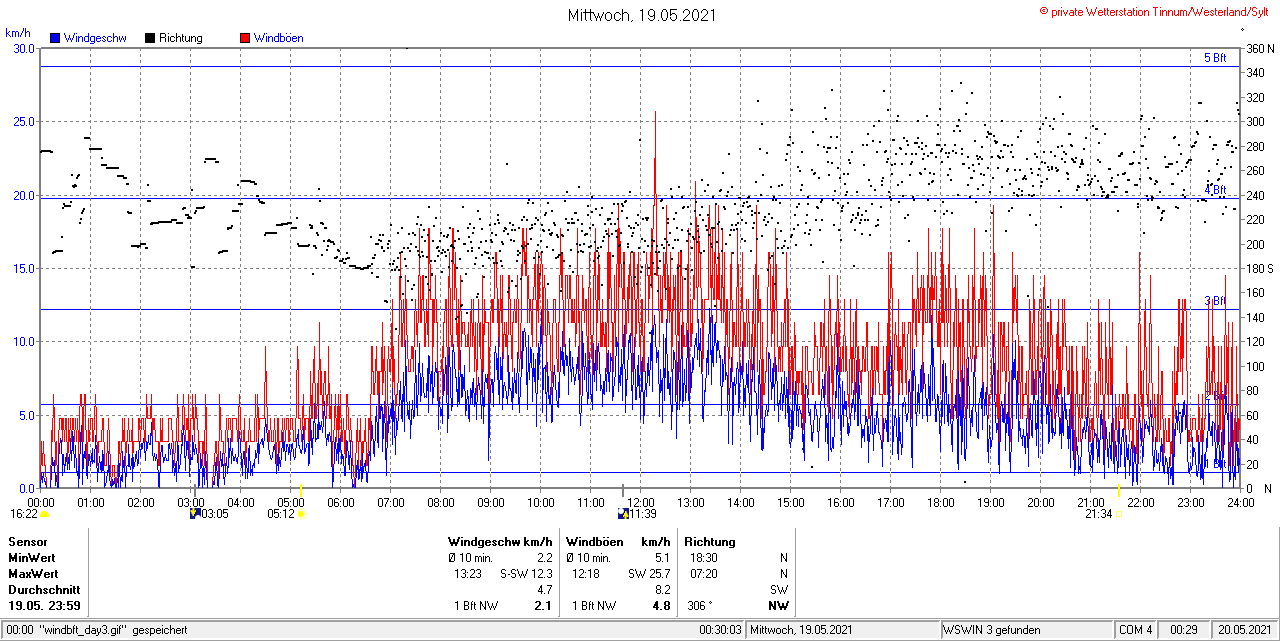
Task: Click the current wind value 2.1
Action: point(544,606)
